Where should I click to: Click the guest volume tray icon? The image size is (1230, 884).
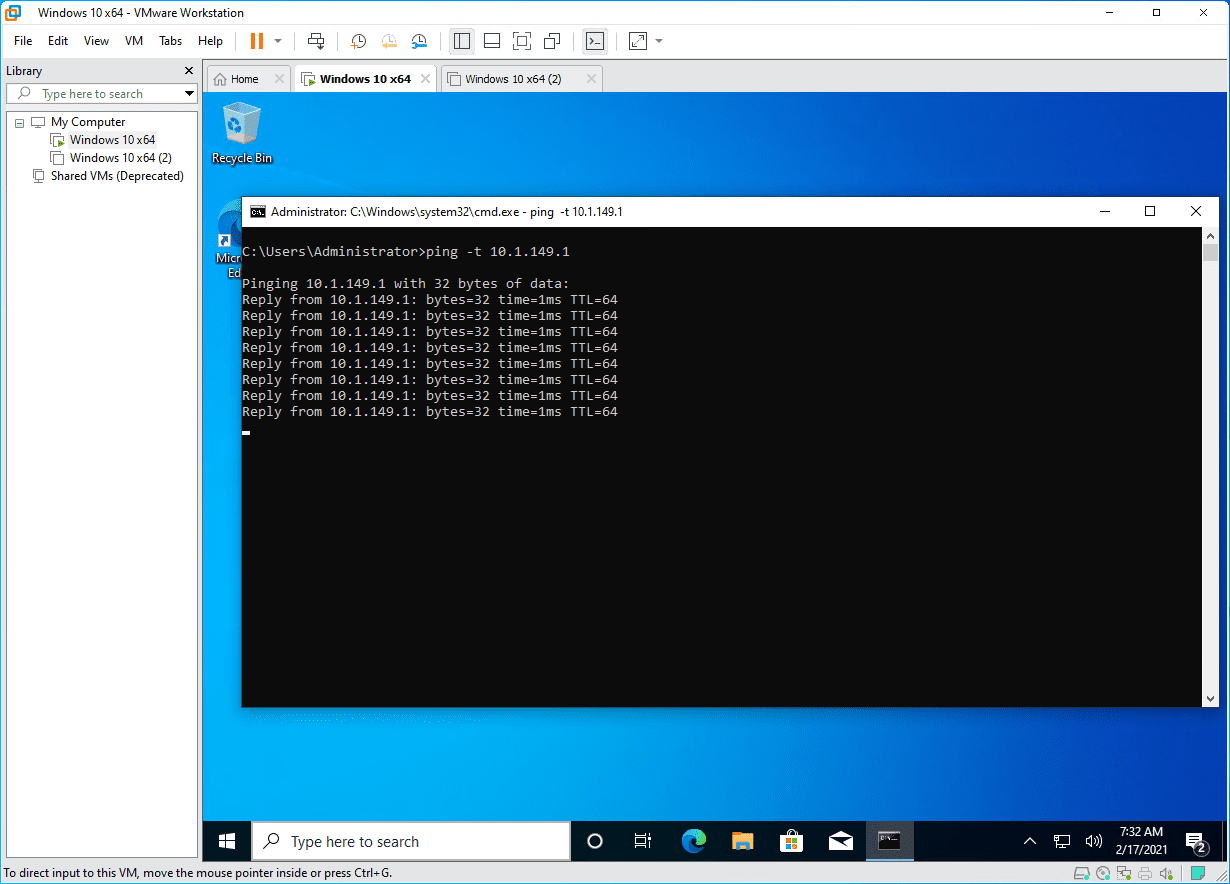tap(1093, 841)
